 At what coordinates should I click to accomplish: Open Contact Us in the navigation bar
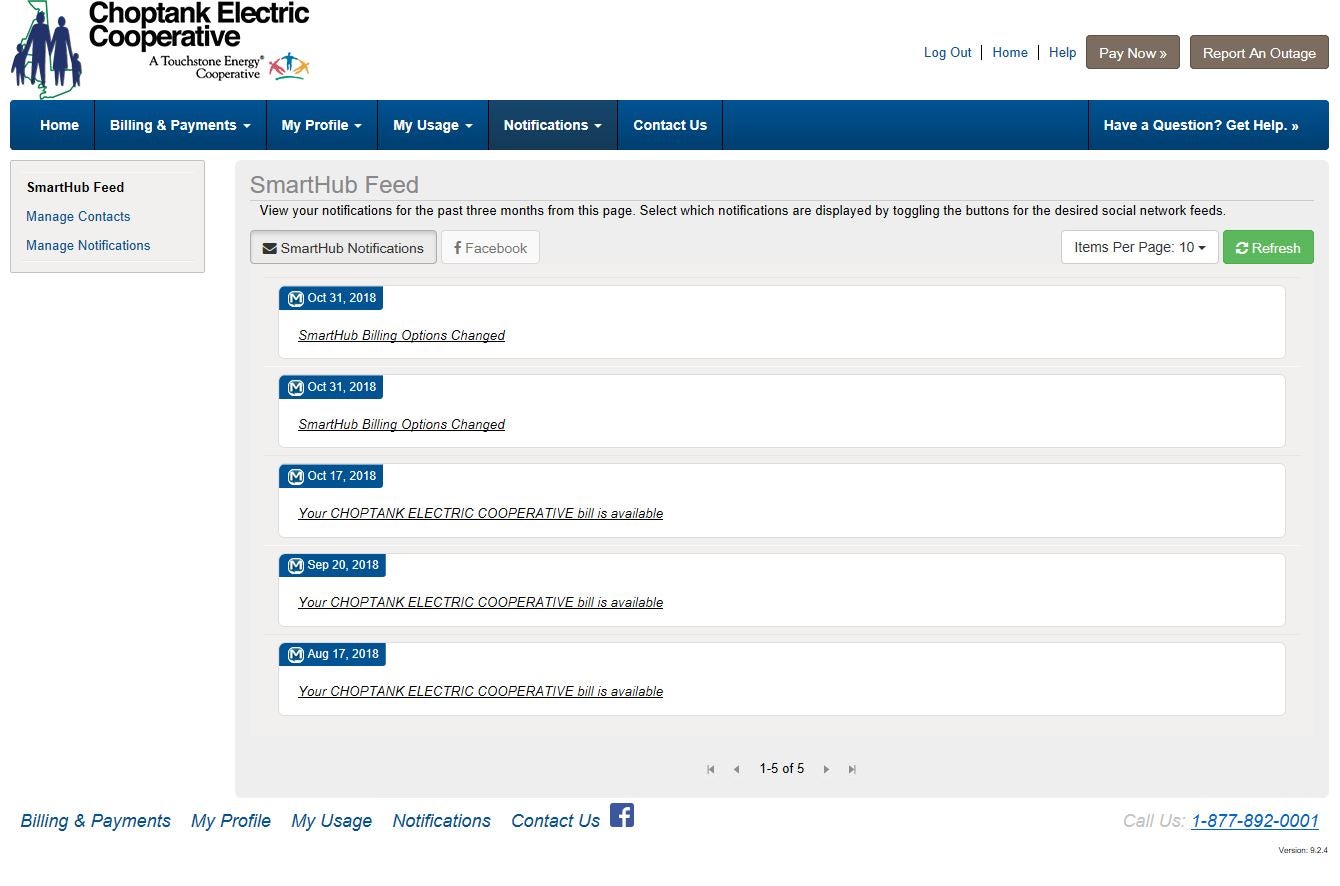(x=670, y=125)
